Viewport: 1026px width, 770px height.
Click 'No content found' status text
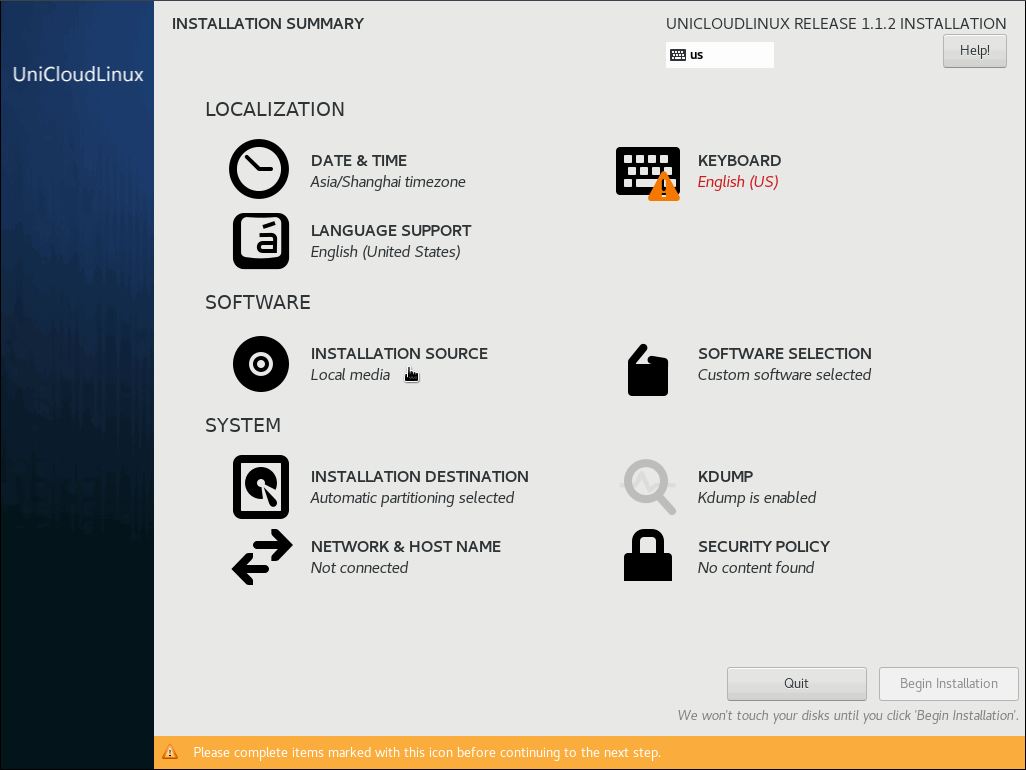coord(756,568)
